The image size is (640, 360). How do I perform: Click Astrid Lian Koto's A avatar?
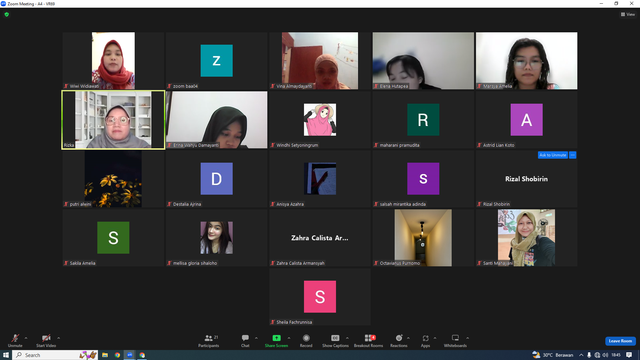tap(527, 120)
